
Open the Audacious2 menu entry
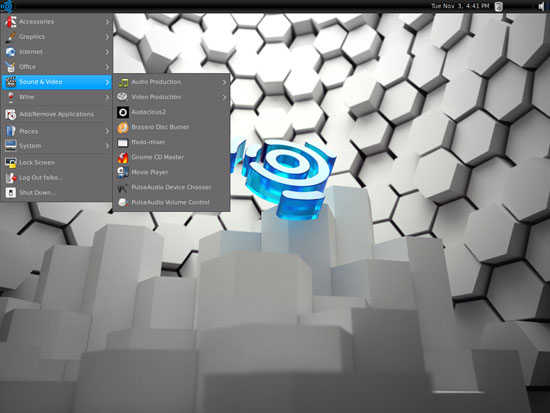(x=172, y=112)
